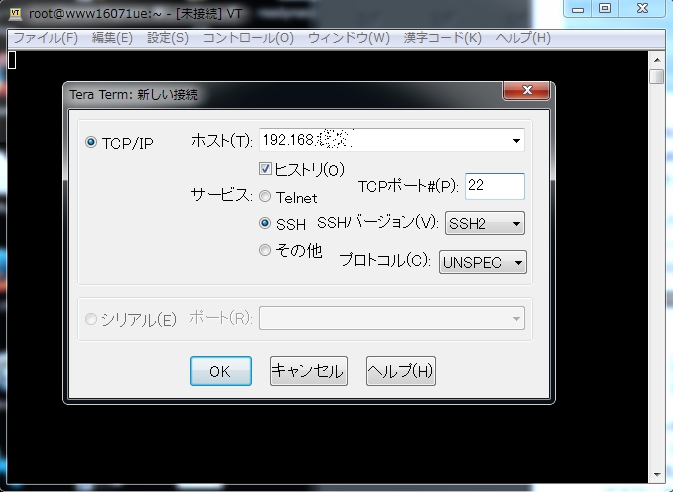Viewport: 673px width, 492px height.
Task: Click the ホスト(T) host address field
Action: (x=391, y=140)
